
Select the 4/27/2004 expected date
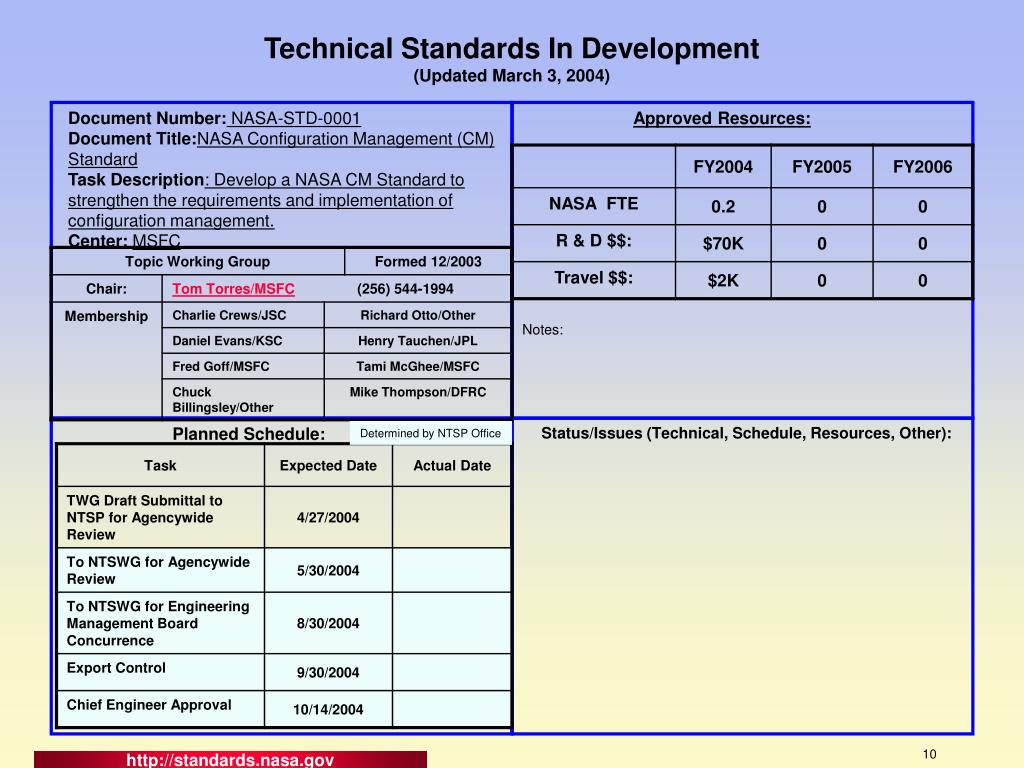click(x=328, y=518)
